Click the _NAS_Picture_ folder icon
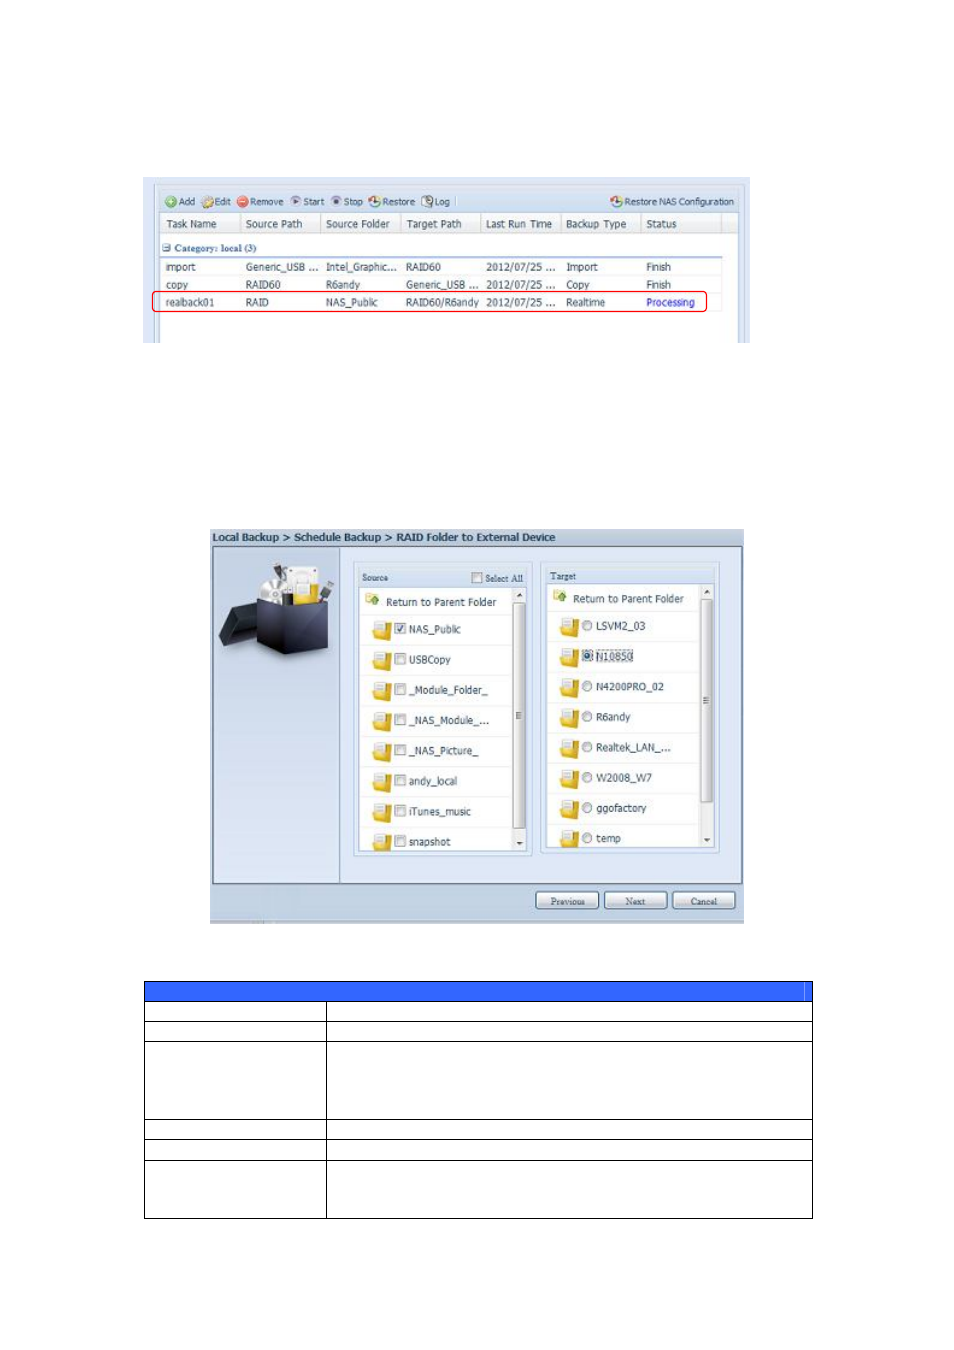 click(381, 751)
